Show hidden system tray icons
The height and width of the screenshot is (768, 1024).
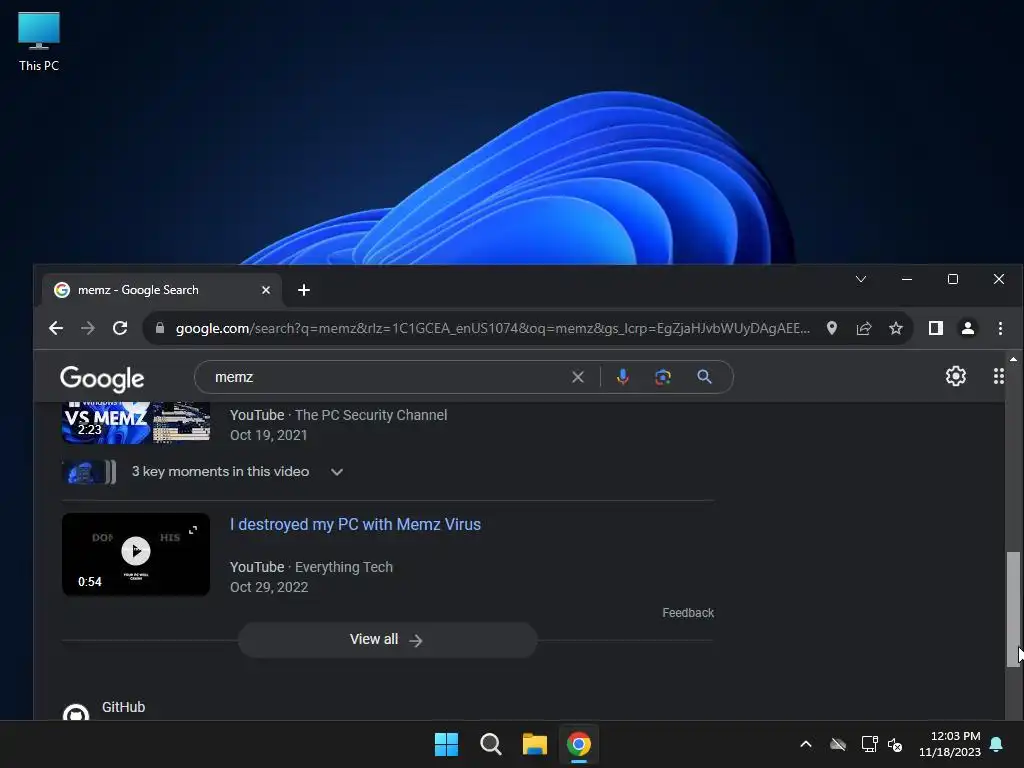pos(806,744)
